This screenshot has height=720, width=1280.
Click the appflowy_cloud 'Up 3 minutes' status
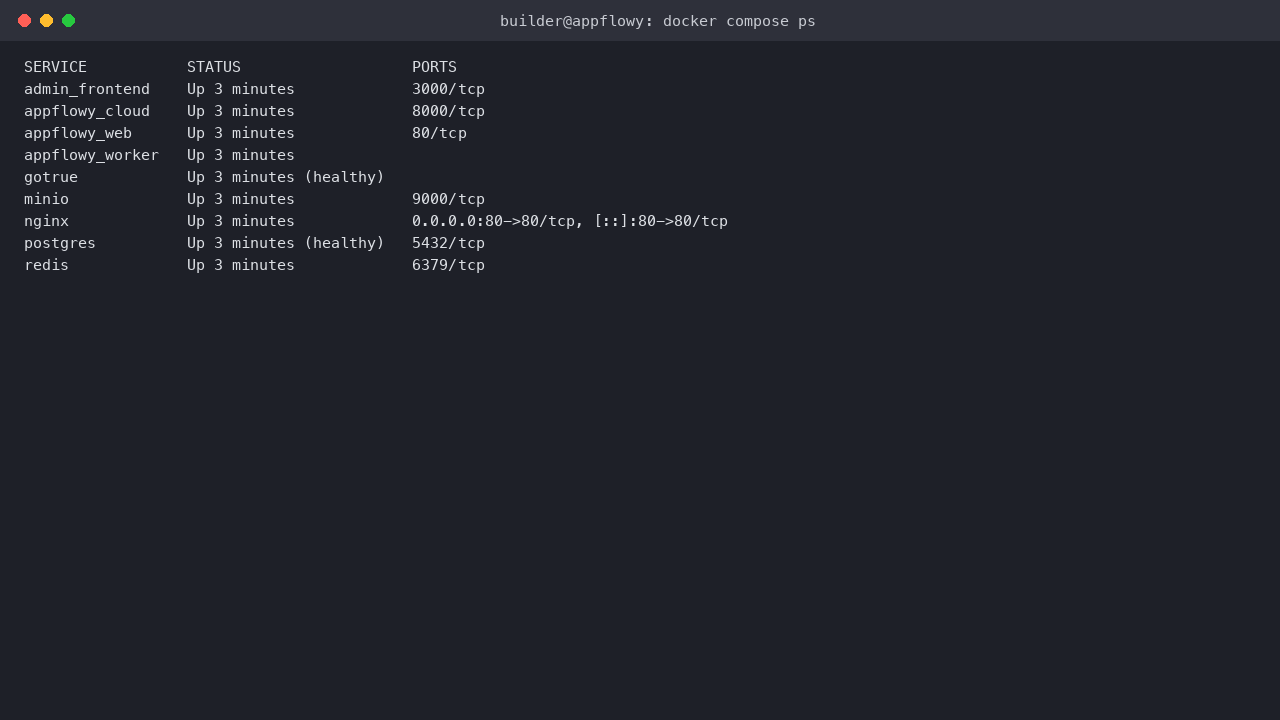click(241, 111)
